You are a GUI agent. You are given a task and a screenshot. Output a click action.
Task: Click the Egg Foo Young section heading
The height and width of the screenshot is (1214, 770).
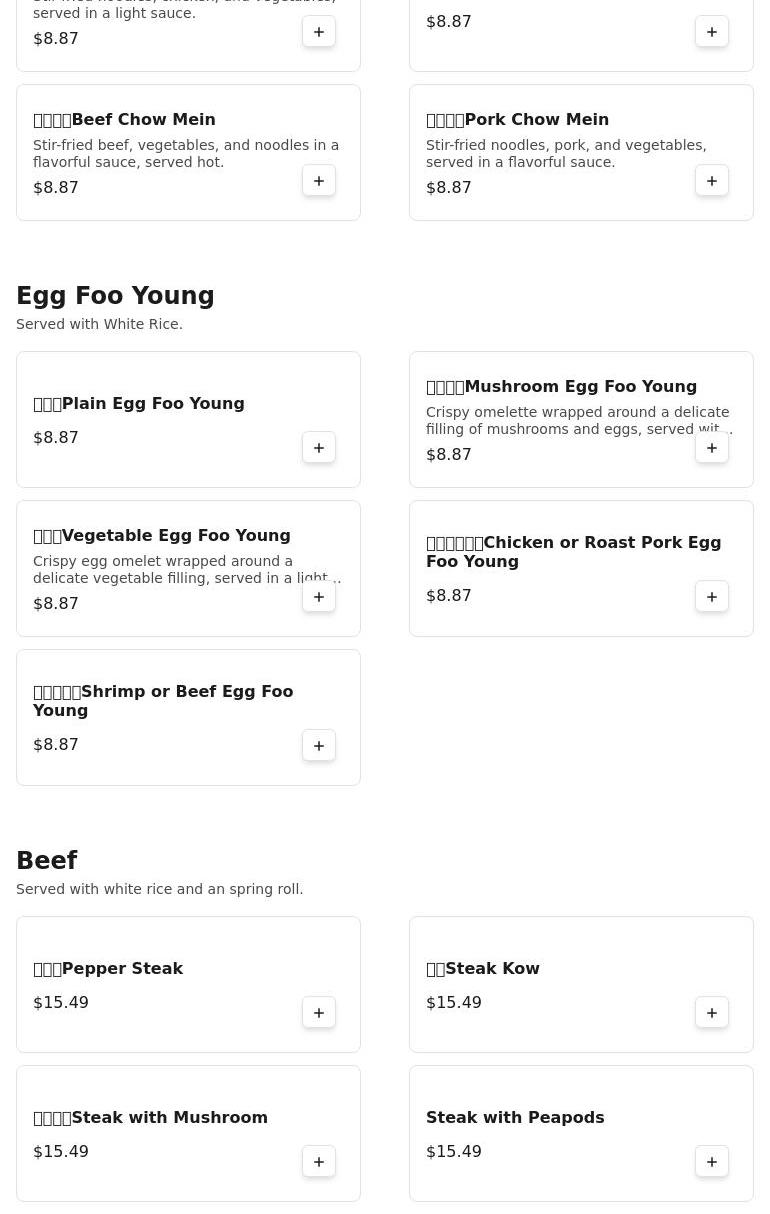[x=115, y=296]
